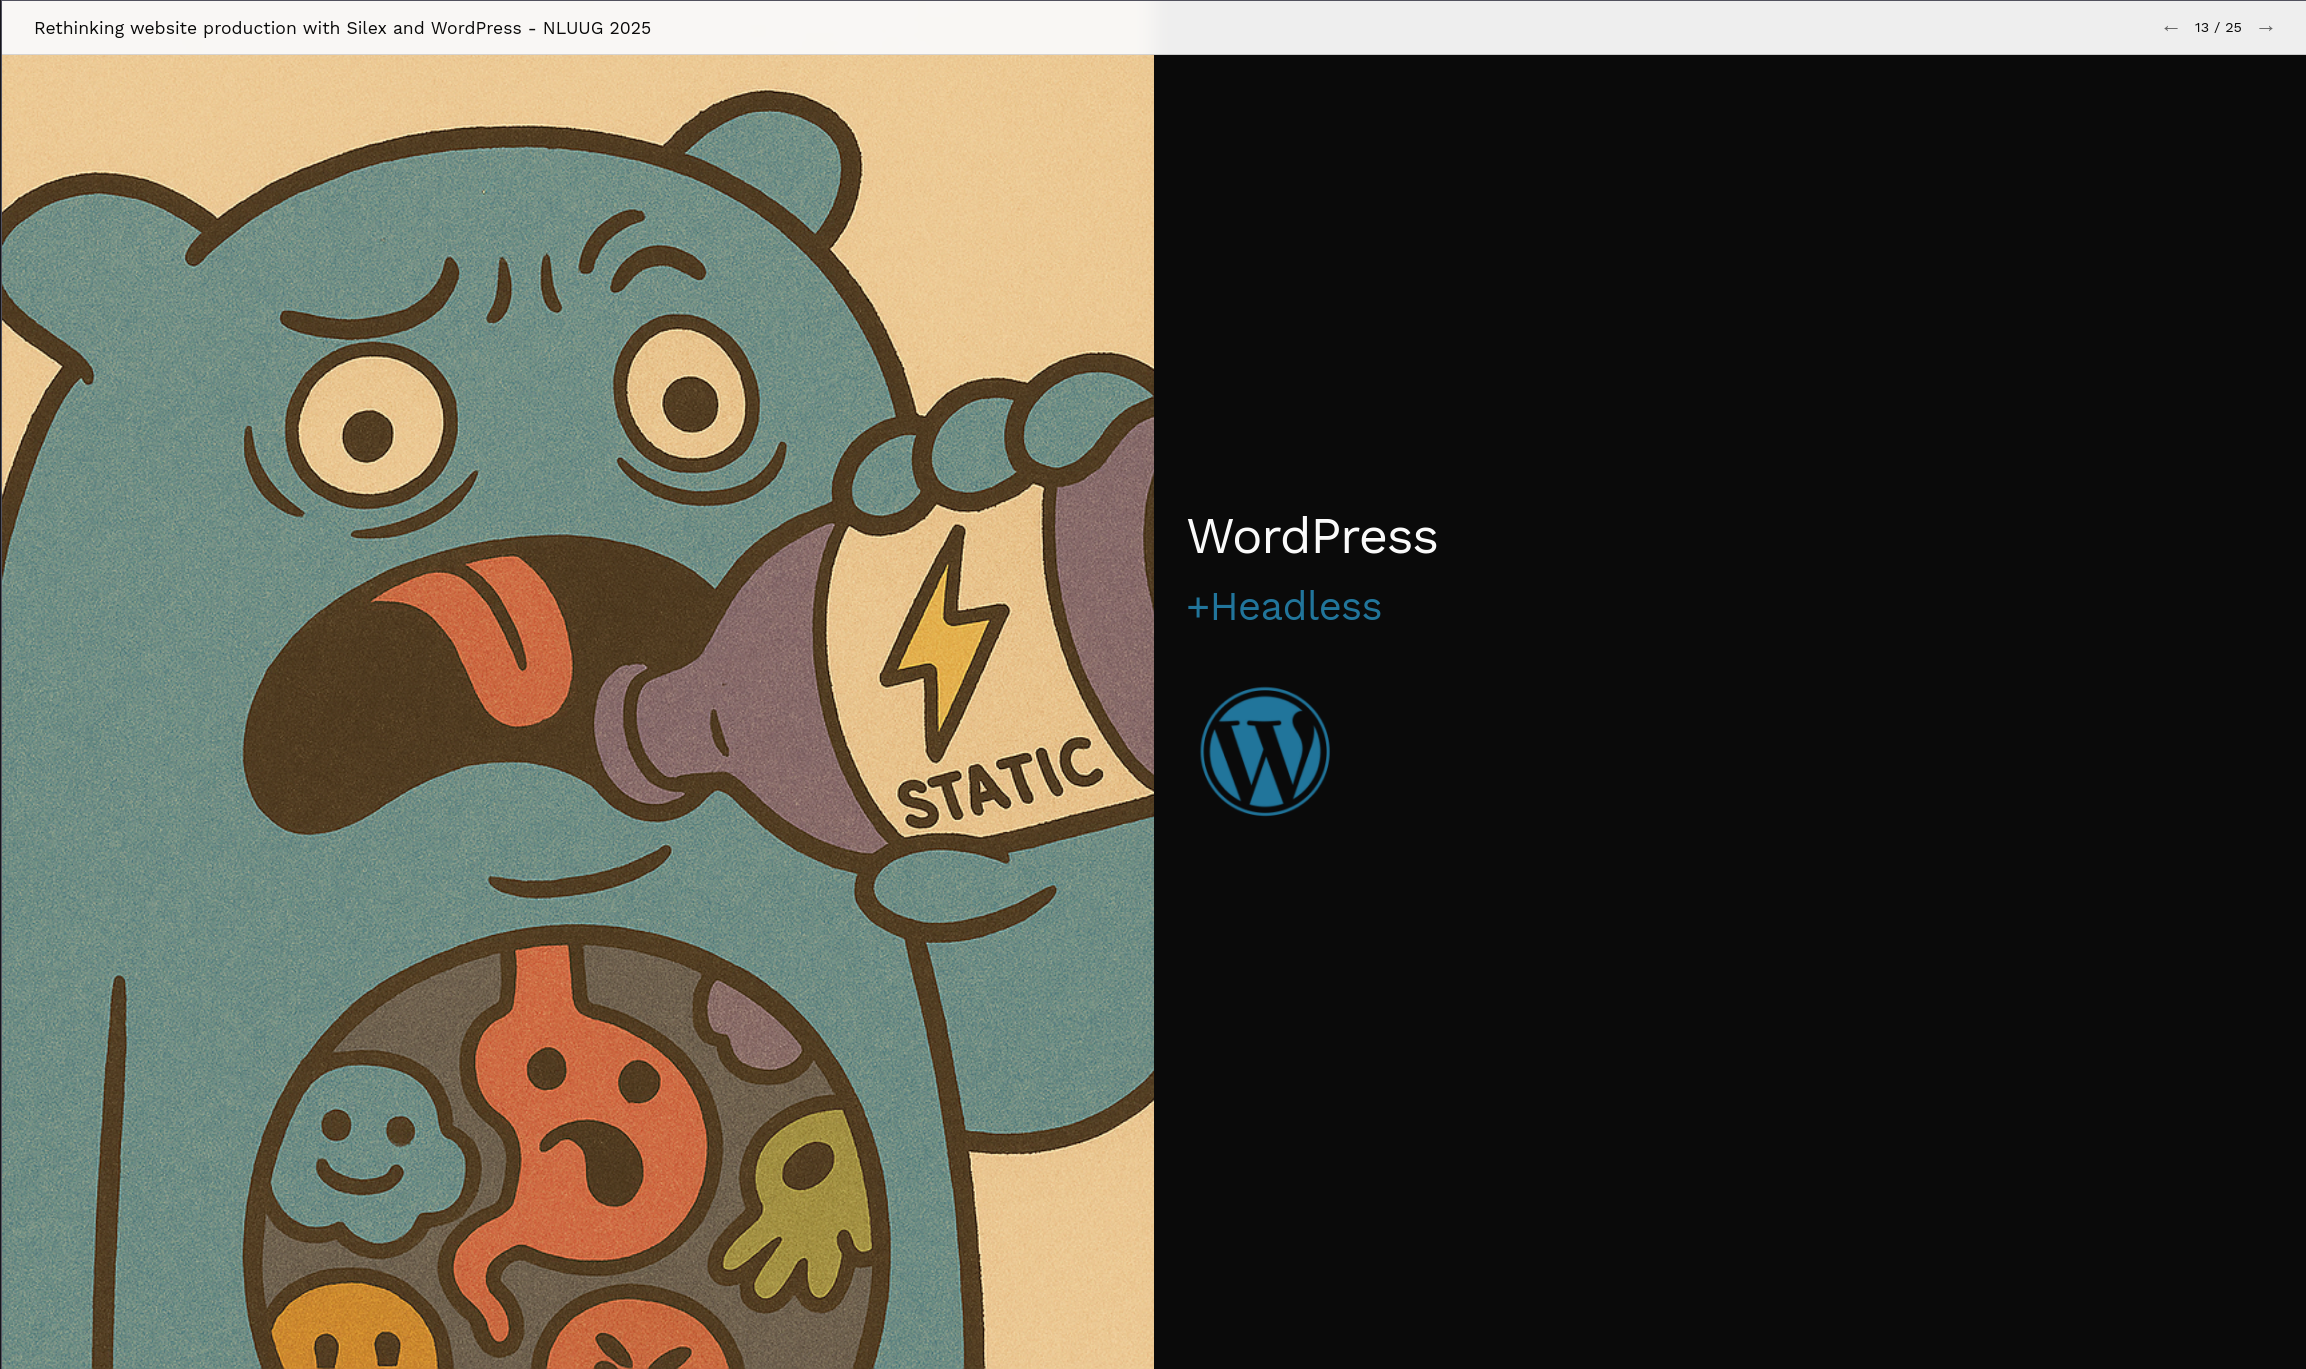Viewport: 2306px width, 1369px height.
Task: Click the slide counter 13 / 25
Action: tap(2217, 28)
